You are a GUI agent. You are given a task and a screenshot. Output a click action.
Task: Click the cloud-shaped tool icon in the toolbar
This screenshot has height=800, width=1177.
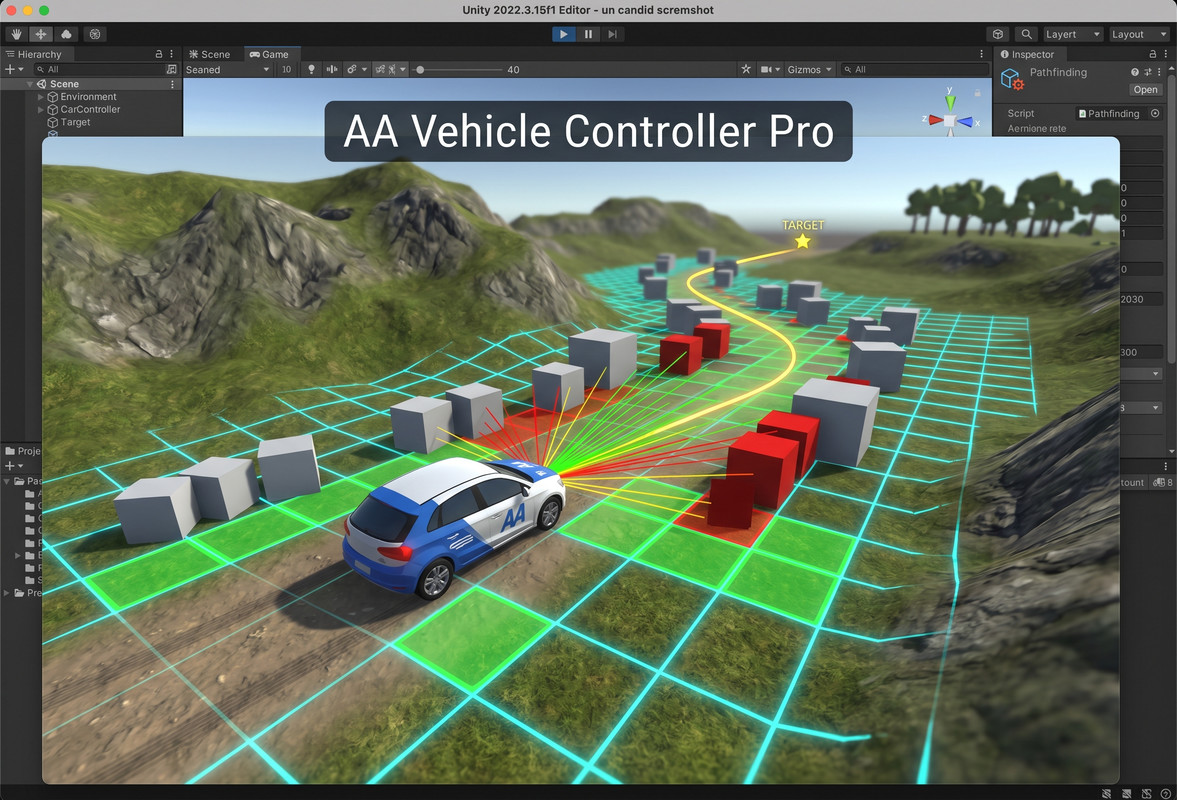[x=66, y=34]
